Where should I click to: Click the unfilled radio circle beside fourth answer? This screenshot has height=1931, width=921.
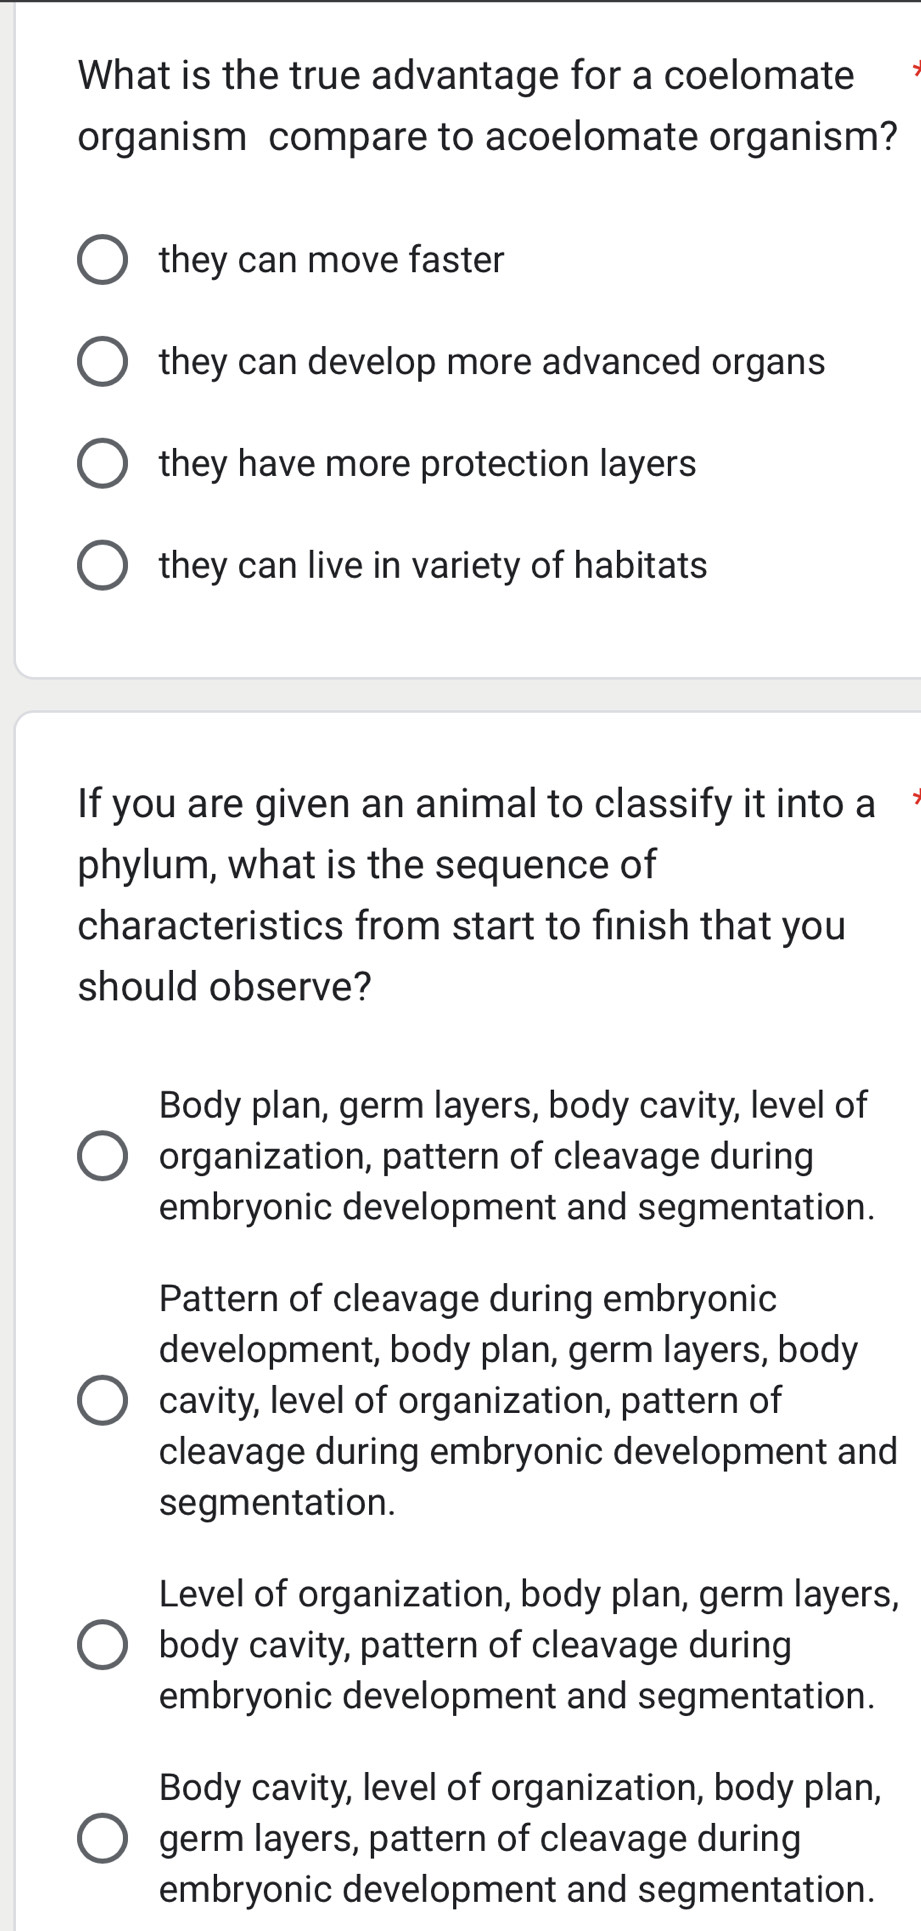tap(101, 566)
